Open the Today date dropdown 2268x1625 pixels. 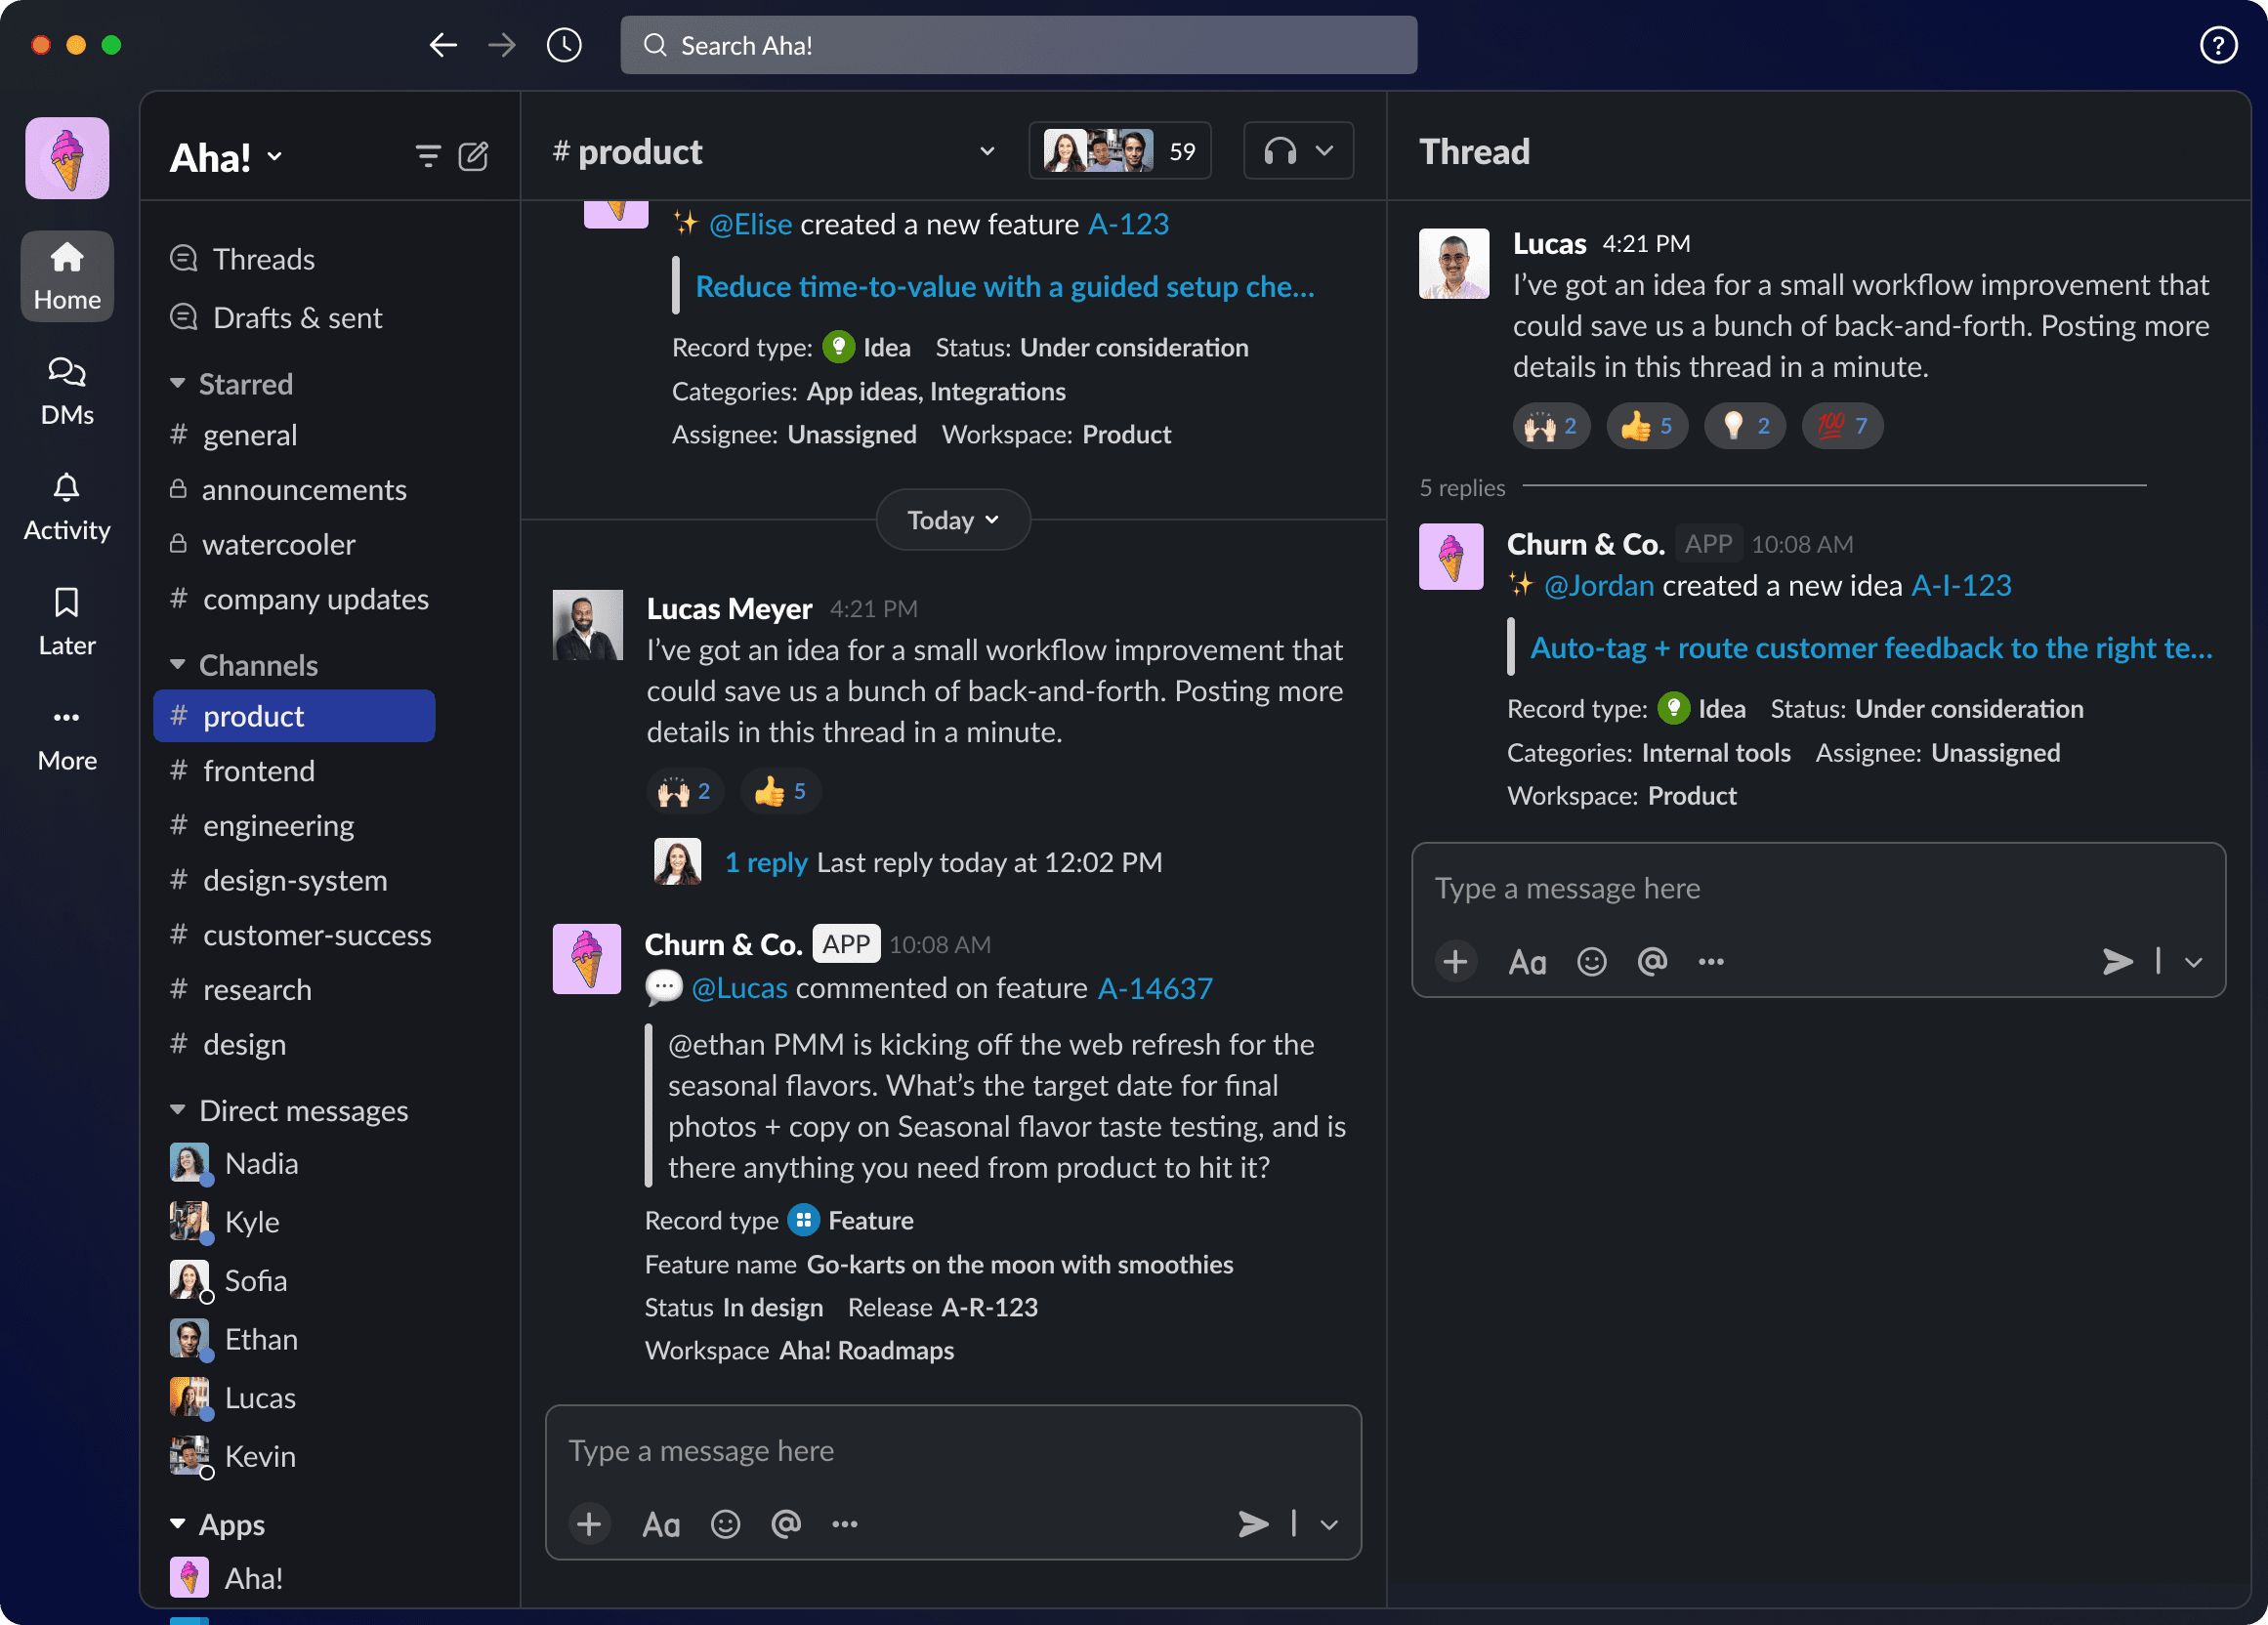coord(952,520)
